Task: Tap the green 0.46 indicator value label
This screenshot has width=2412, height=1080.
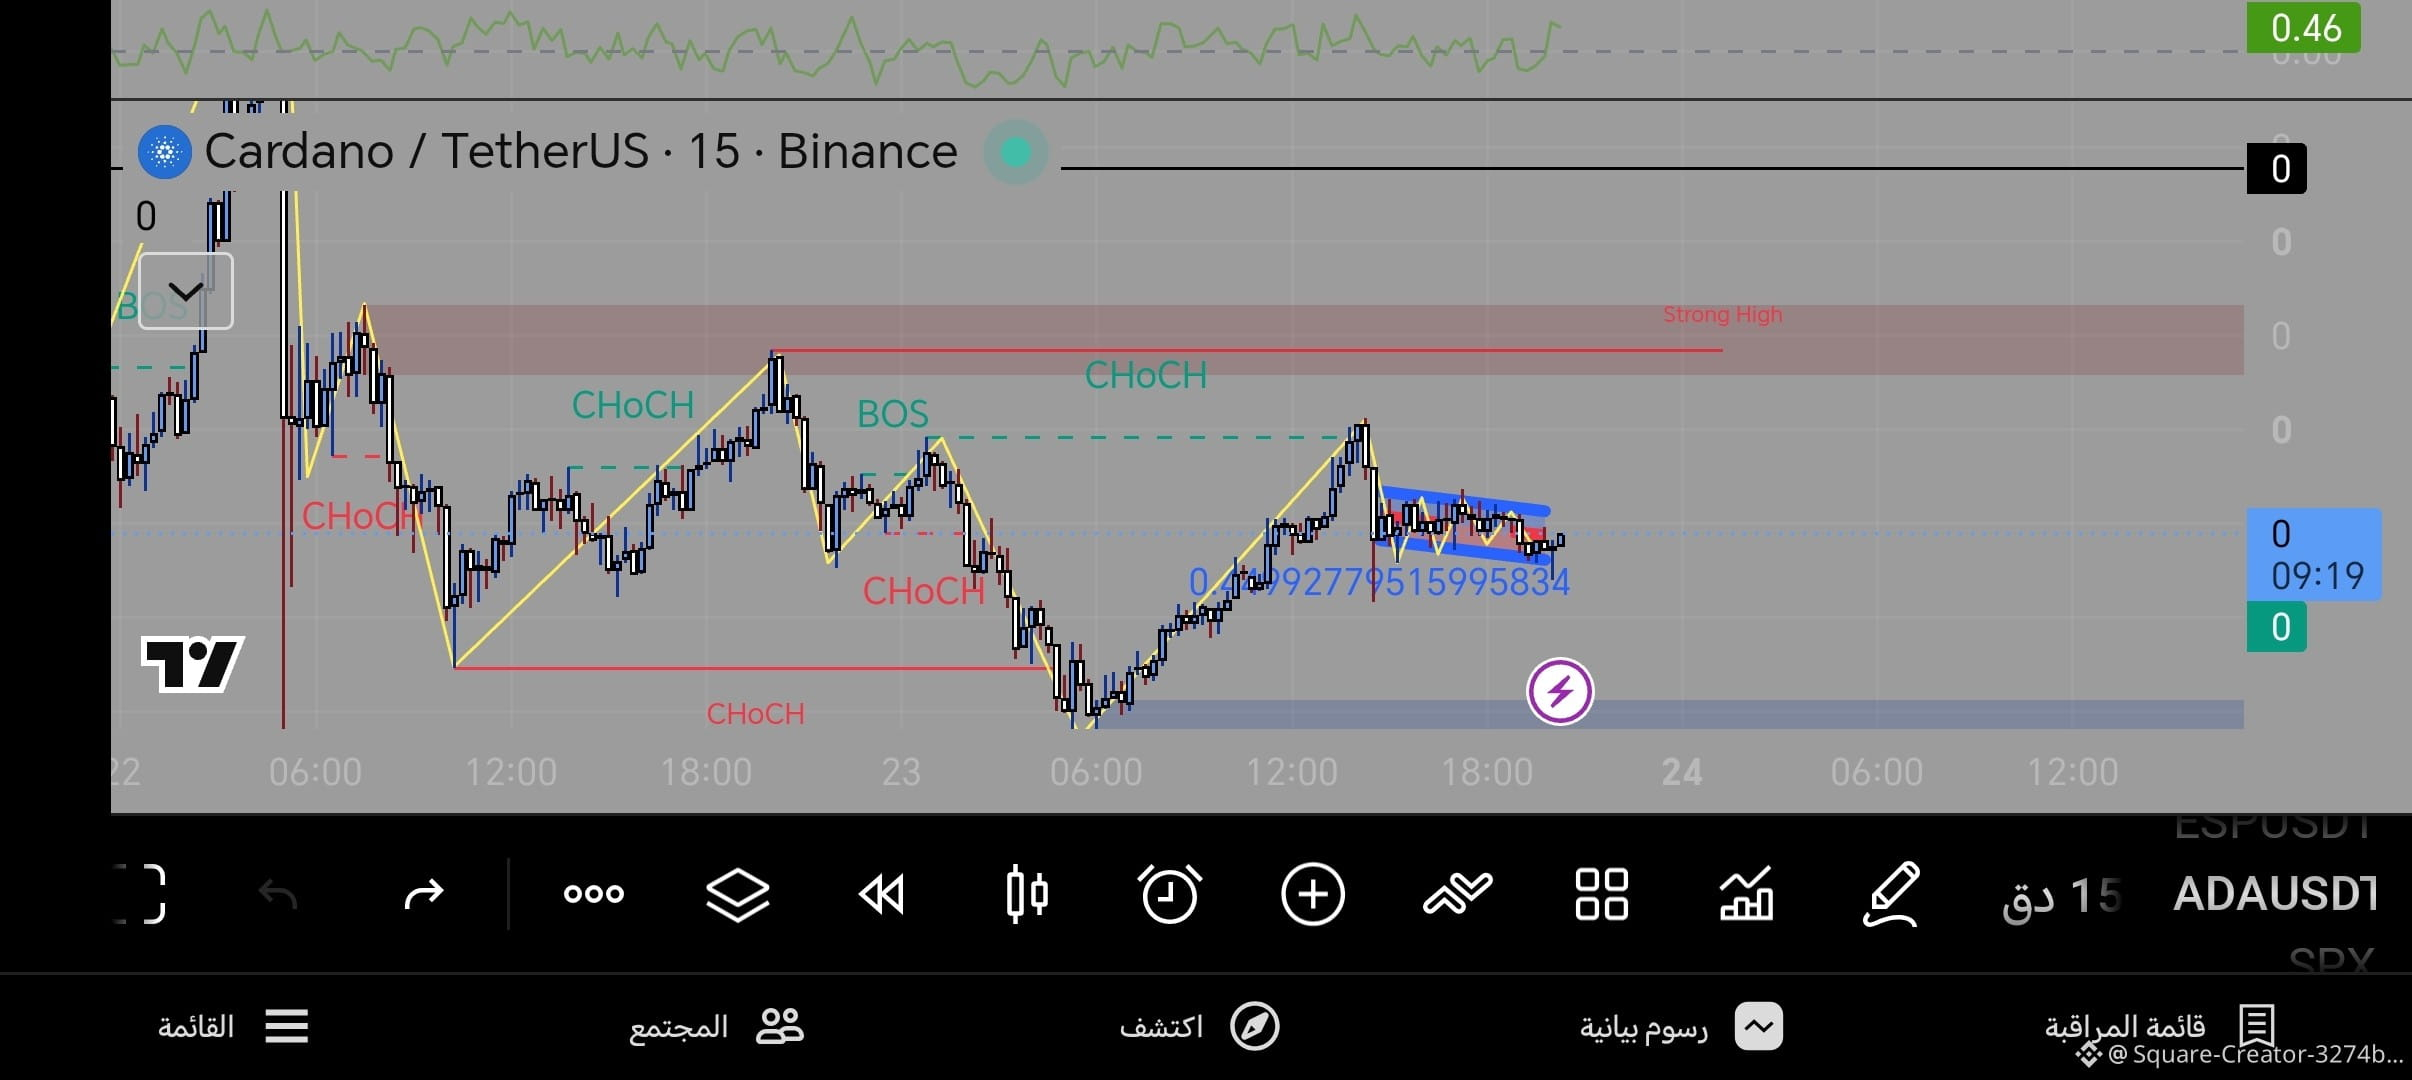Action: click(x=2304, y=27)
